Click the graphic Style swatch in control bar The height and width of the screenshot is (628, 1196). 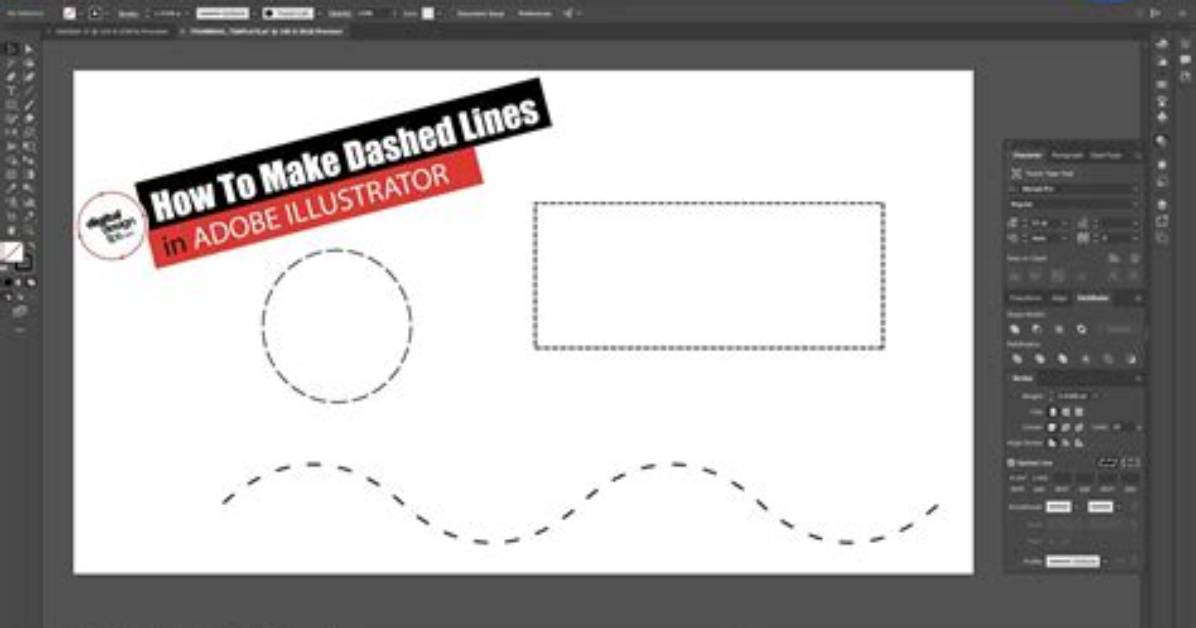428,13
